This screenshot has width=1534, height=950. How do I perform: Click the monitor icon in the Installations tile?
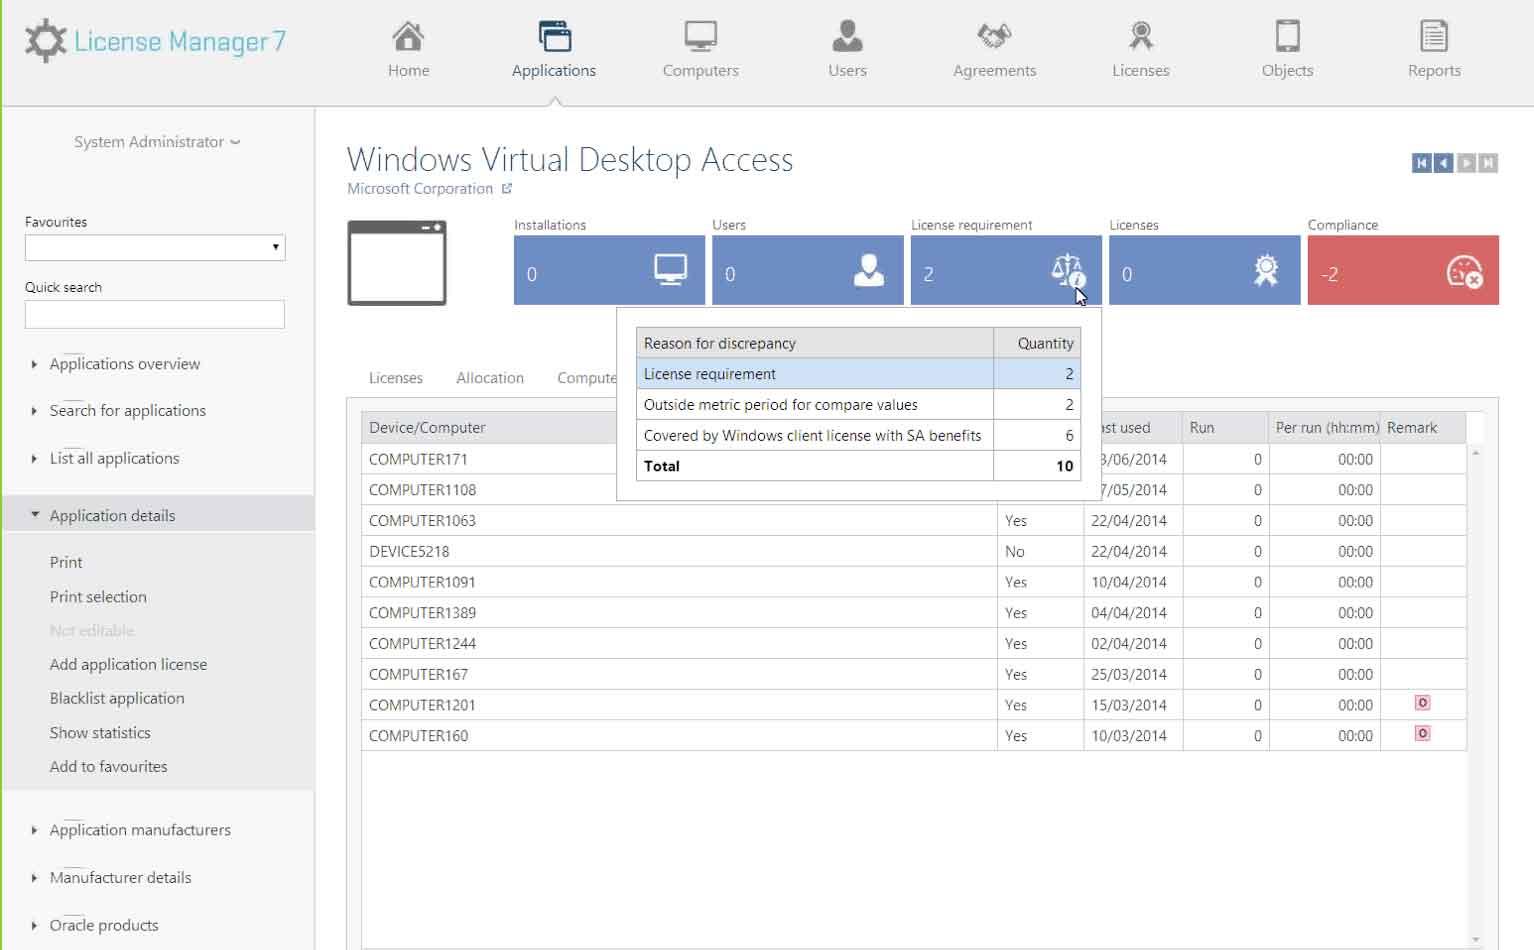pyautogui.click(x=671, y=270)
